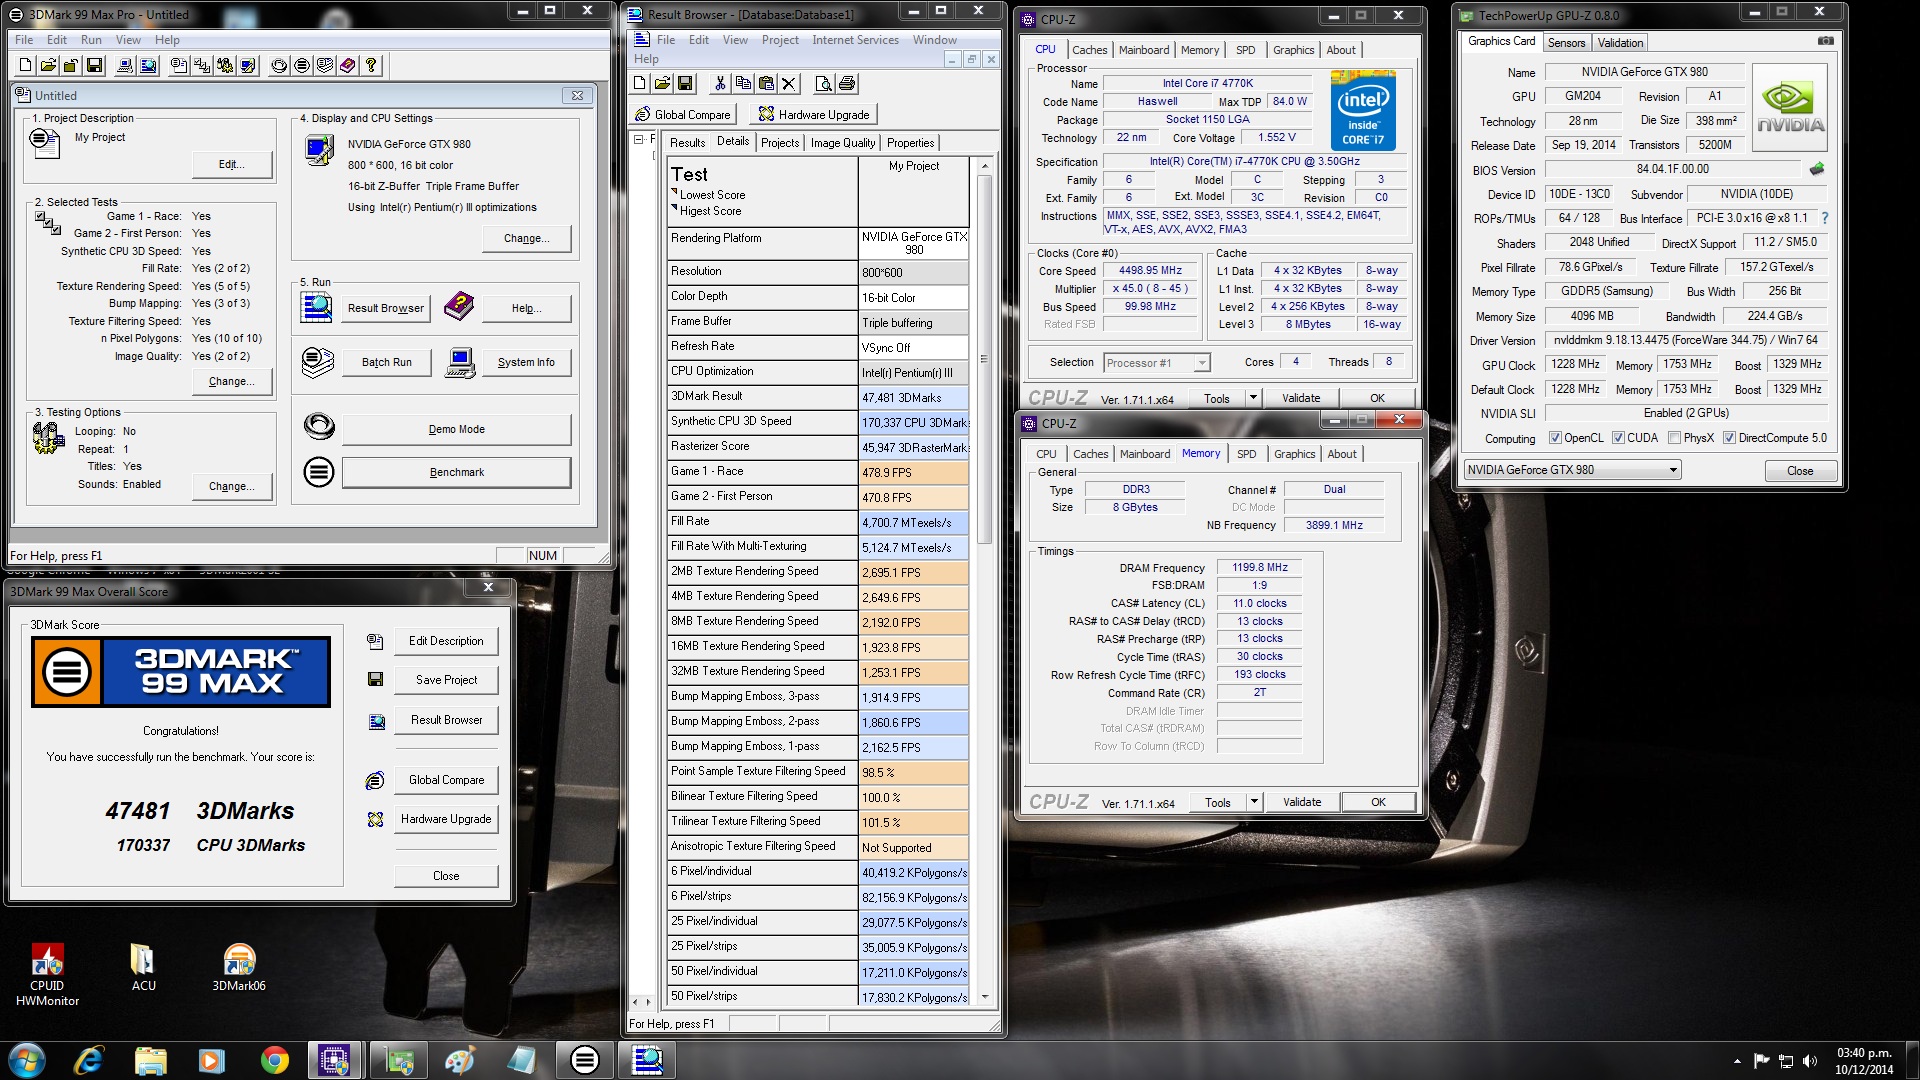Switch to Results tab in Result Browser
The height and width of the screenshot is (1080, 1920).
pos(687,143)
